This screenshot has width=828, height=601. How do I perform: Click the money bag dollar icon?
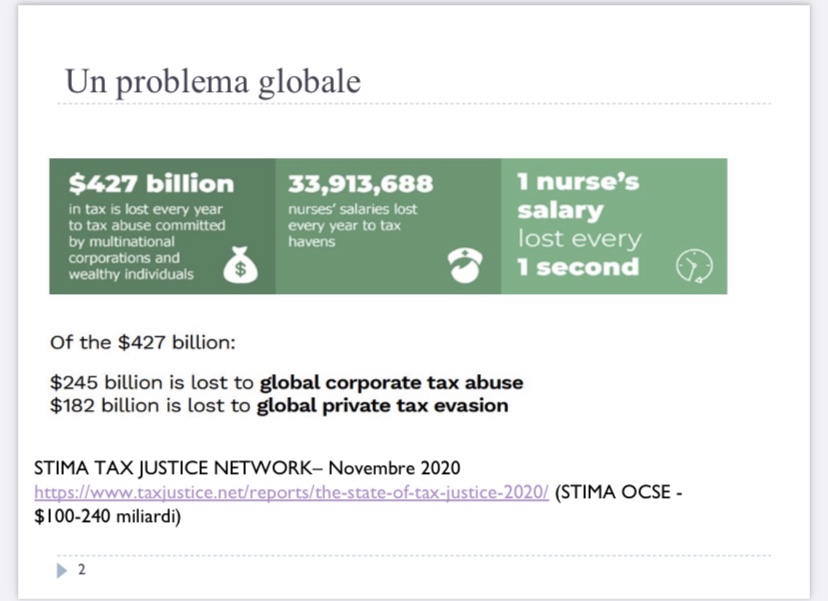coord(240,265)
